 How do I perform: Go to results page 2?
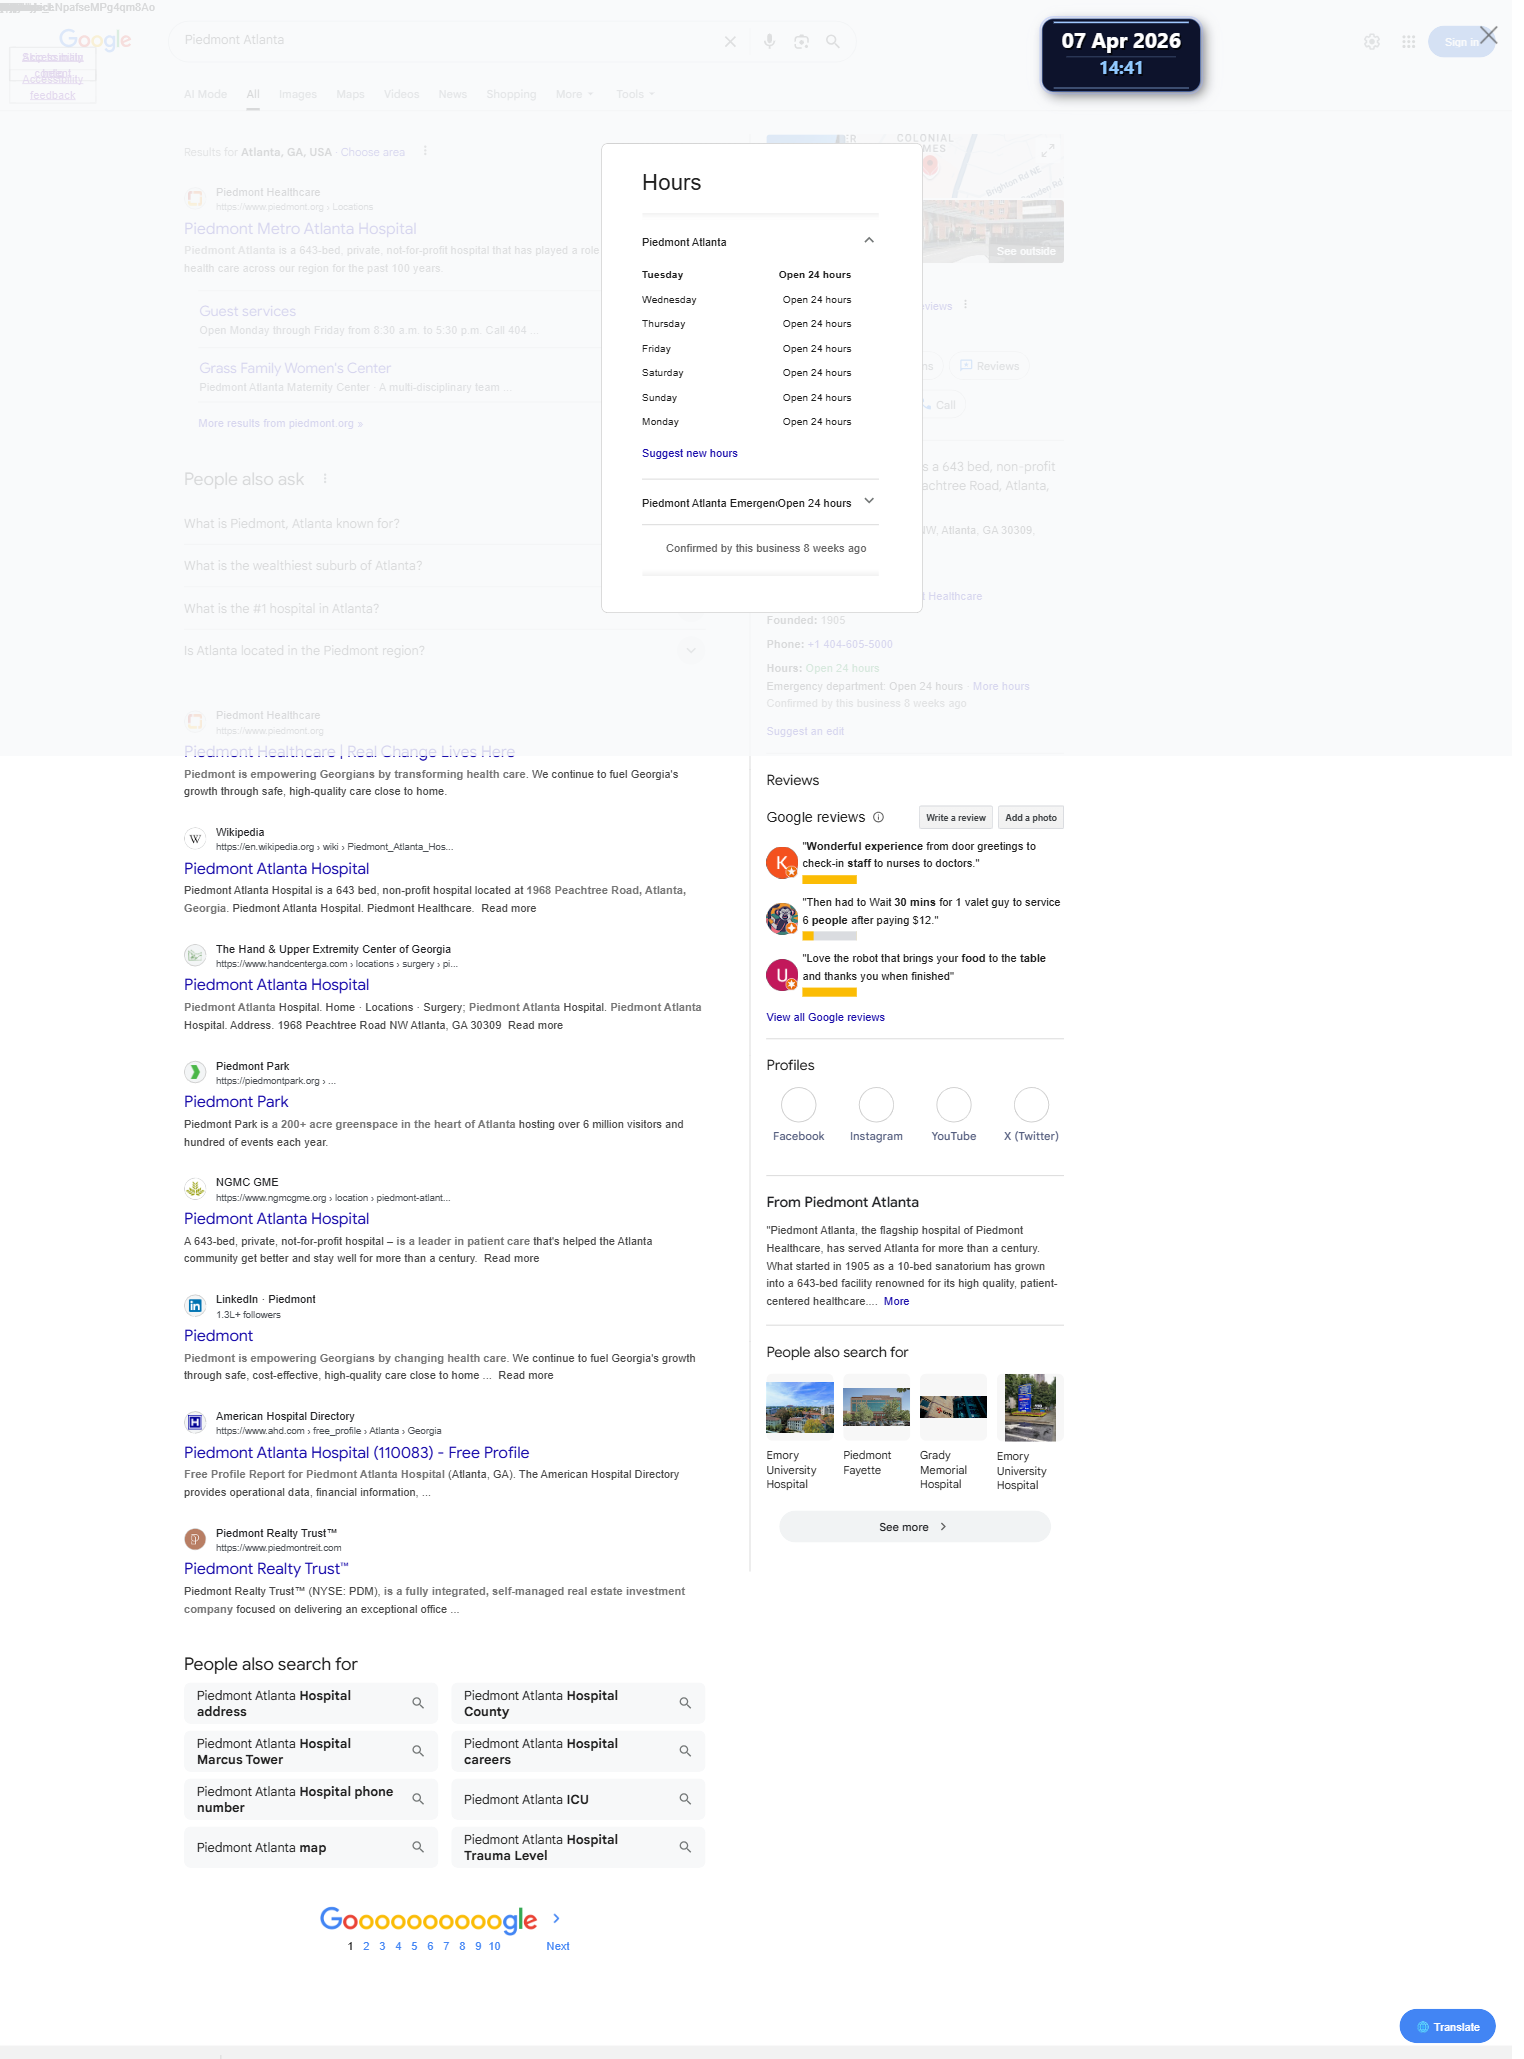(x=366, y=1946)
